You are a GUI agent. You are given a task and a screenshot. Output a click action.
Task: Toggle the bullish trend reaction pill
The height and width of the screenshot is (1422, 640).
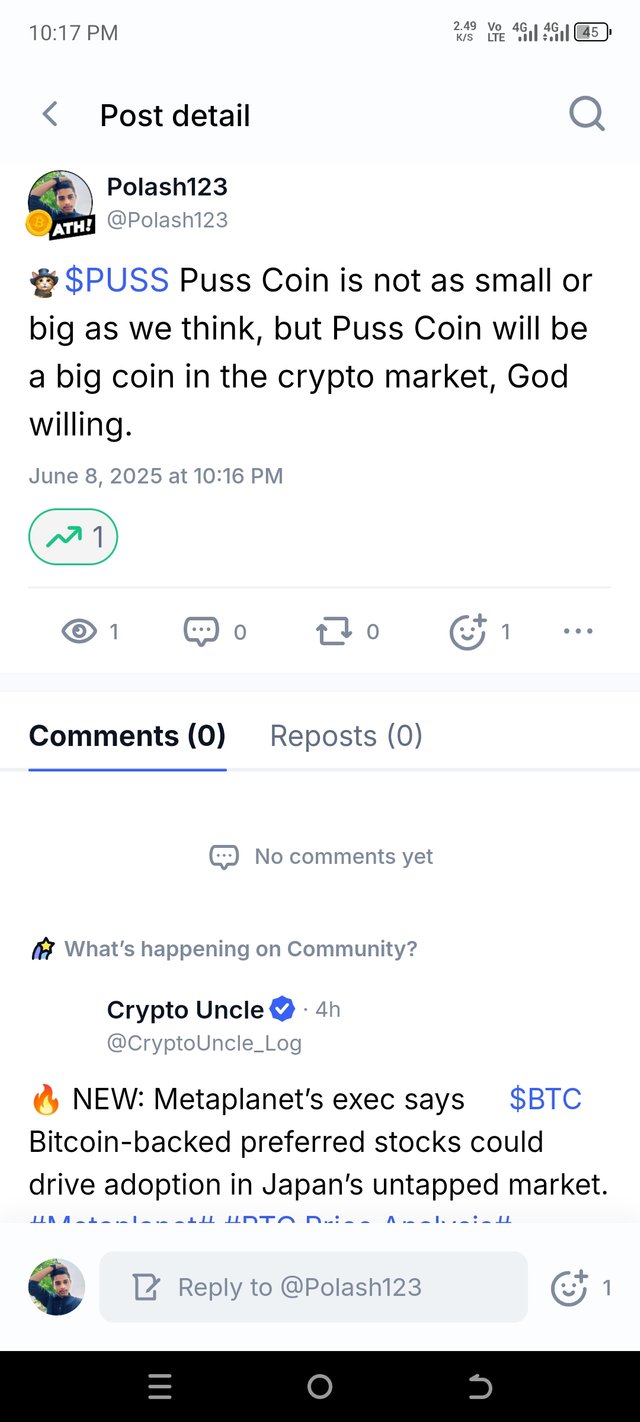pos(73,538)
